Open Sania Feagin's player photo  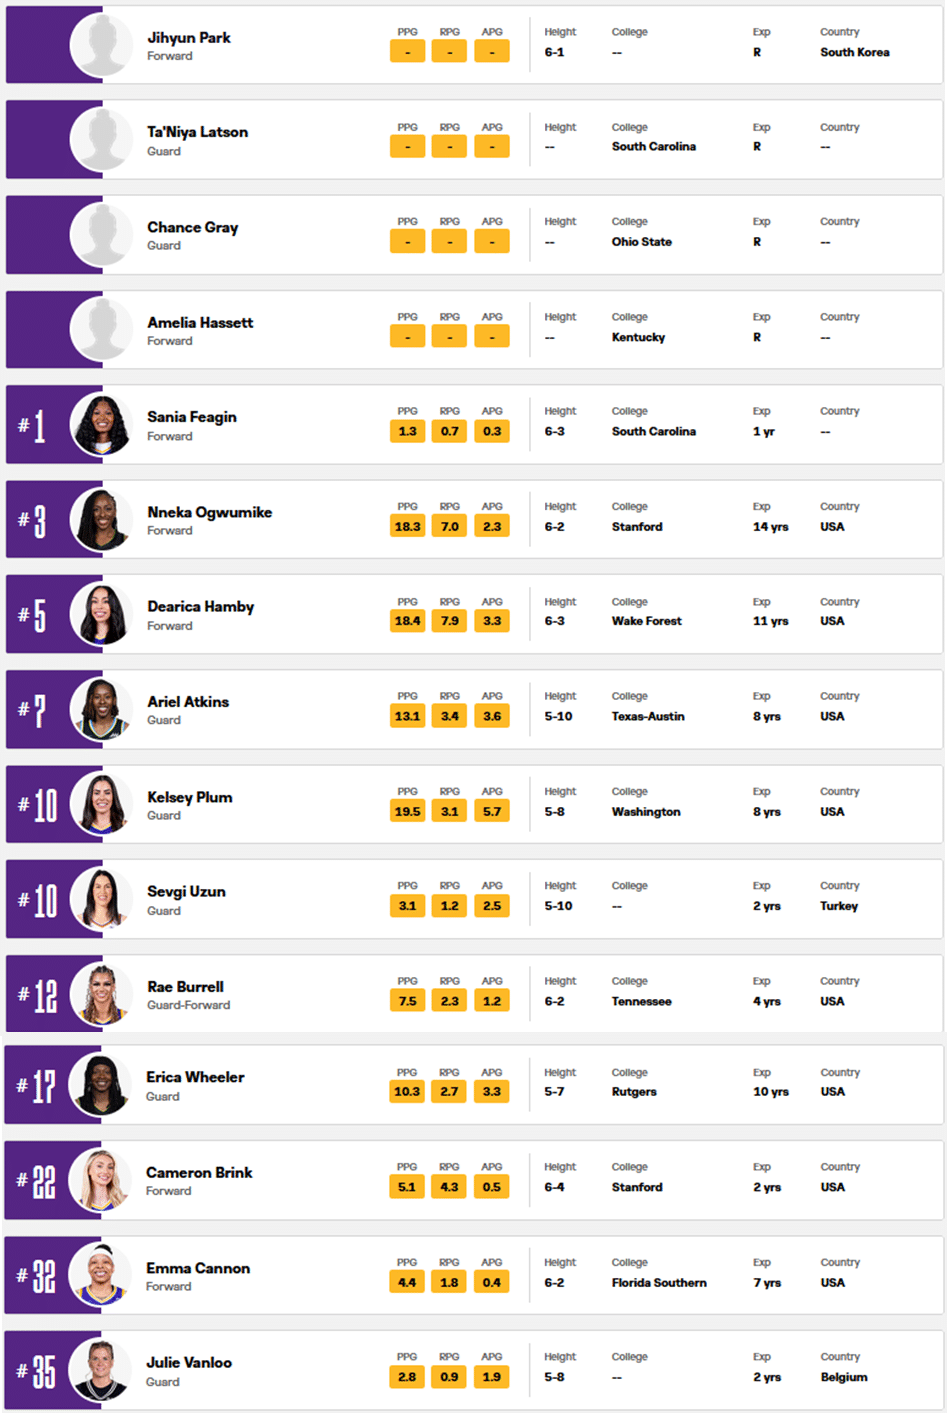pos(101,425)
